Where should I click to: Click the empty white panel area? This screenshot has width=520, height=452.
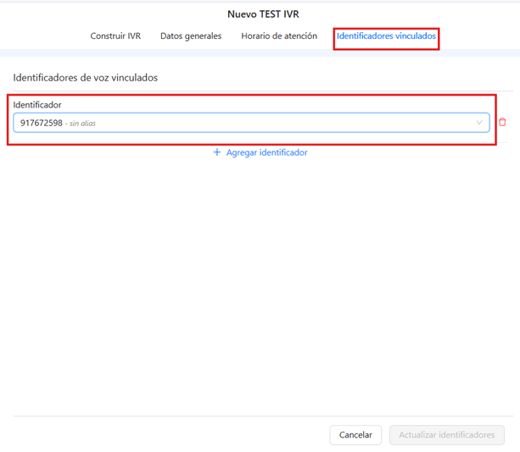260,283
